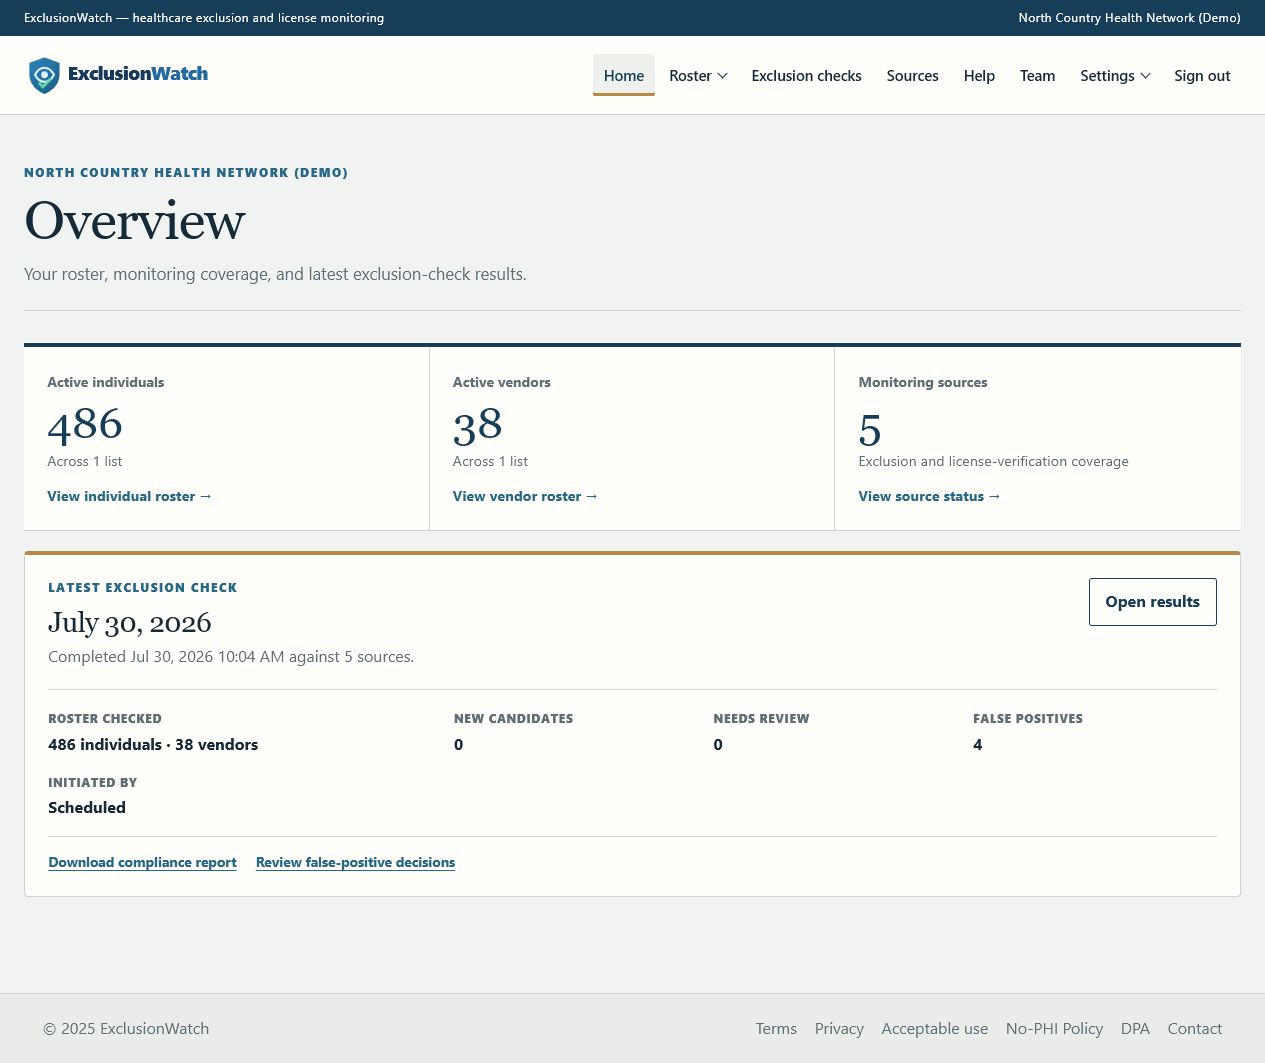Click the 'Latest Exclusion Check' label

click(x=143, y=588)
